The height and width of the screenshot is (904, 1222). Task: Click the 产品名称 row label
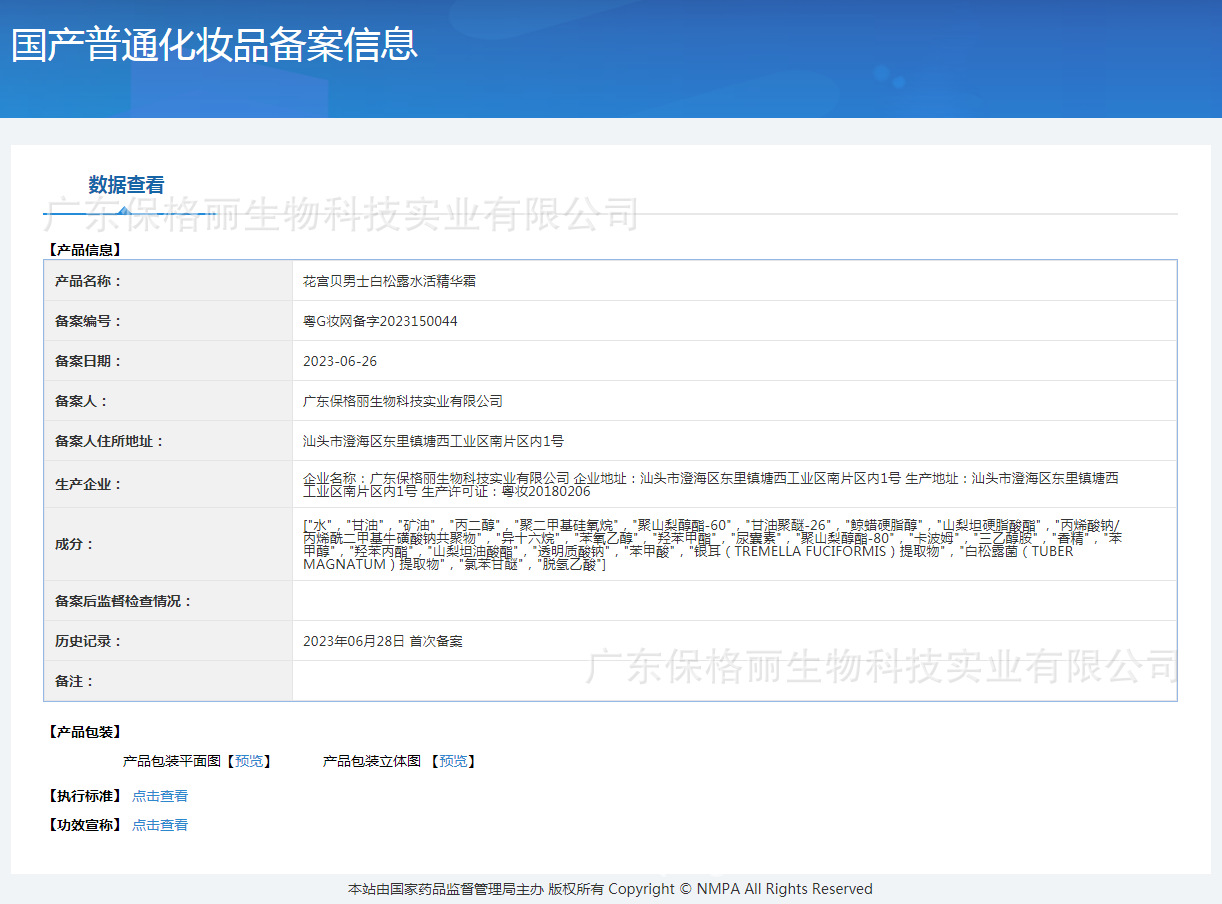click(x=88, y=281)
